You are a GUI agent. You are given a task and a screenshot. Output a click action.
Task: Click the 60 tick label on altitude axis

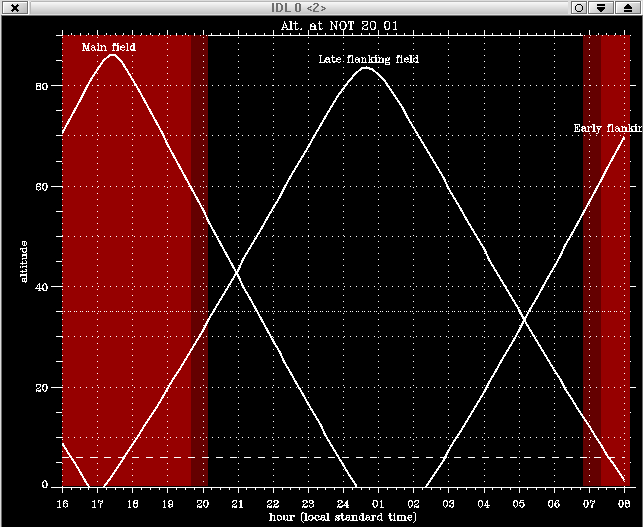[x=42, y=187]
